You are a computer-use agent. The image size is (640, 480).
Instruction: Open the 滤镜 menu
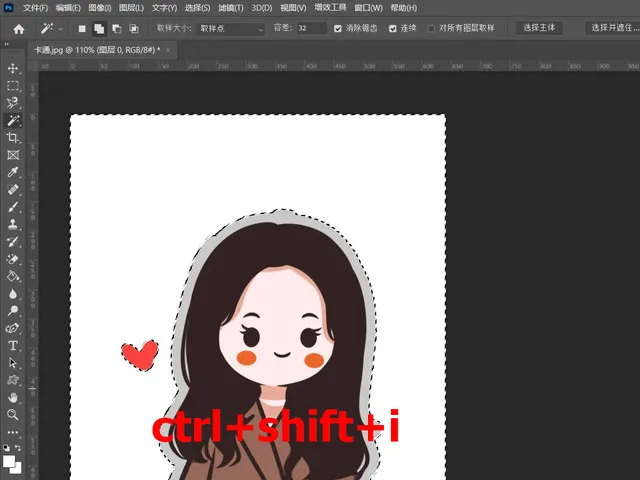click(230, 8)
